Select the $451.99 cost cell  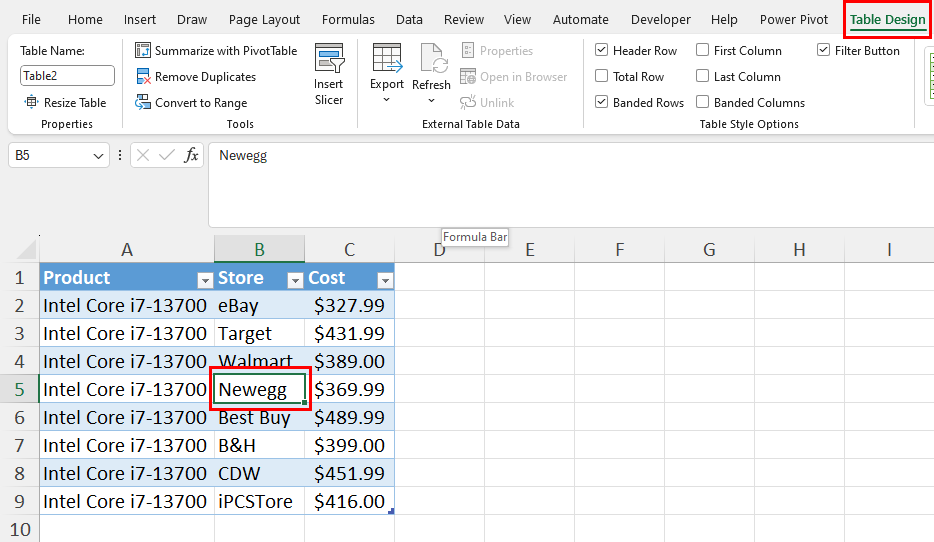(349, 473)
